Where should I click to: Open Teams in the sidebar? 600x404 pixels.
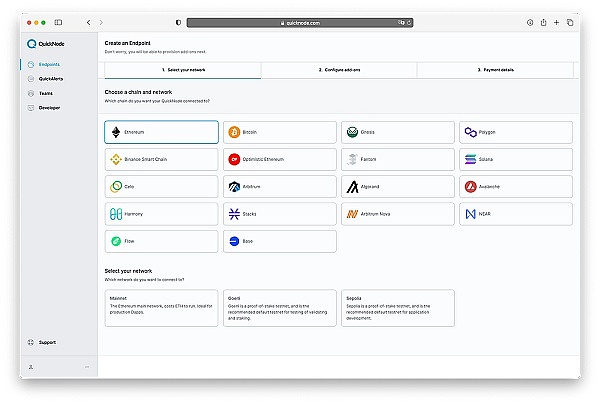click(x=46, y=93)
